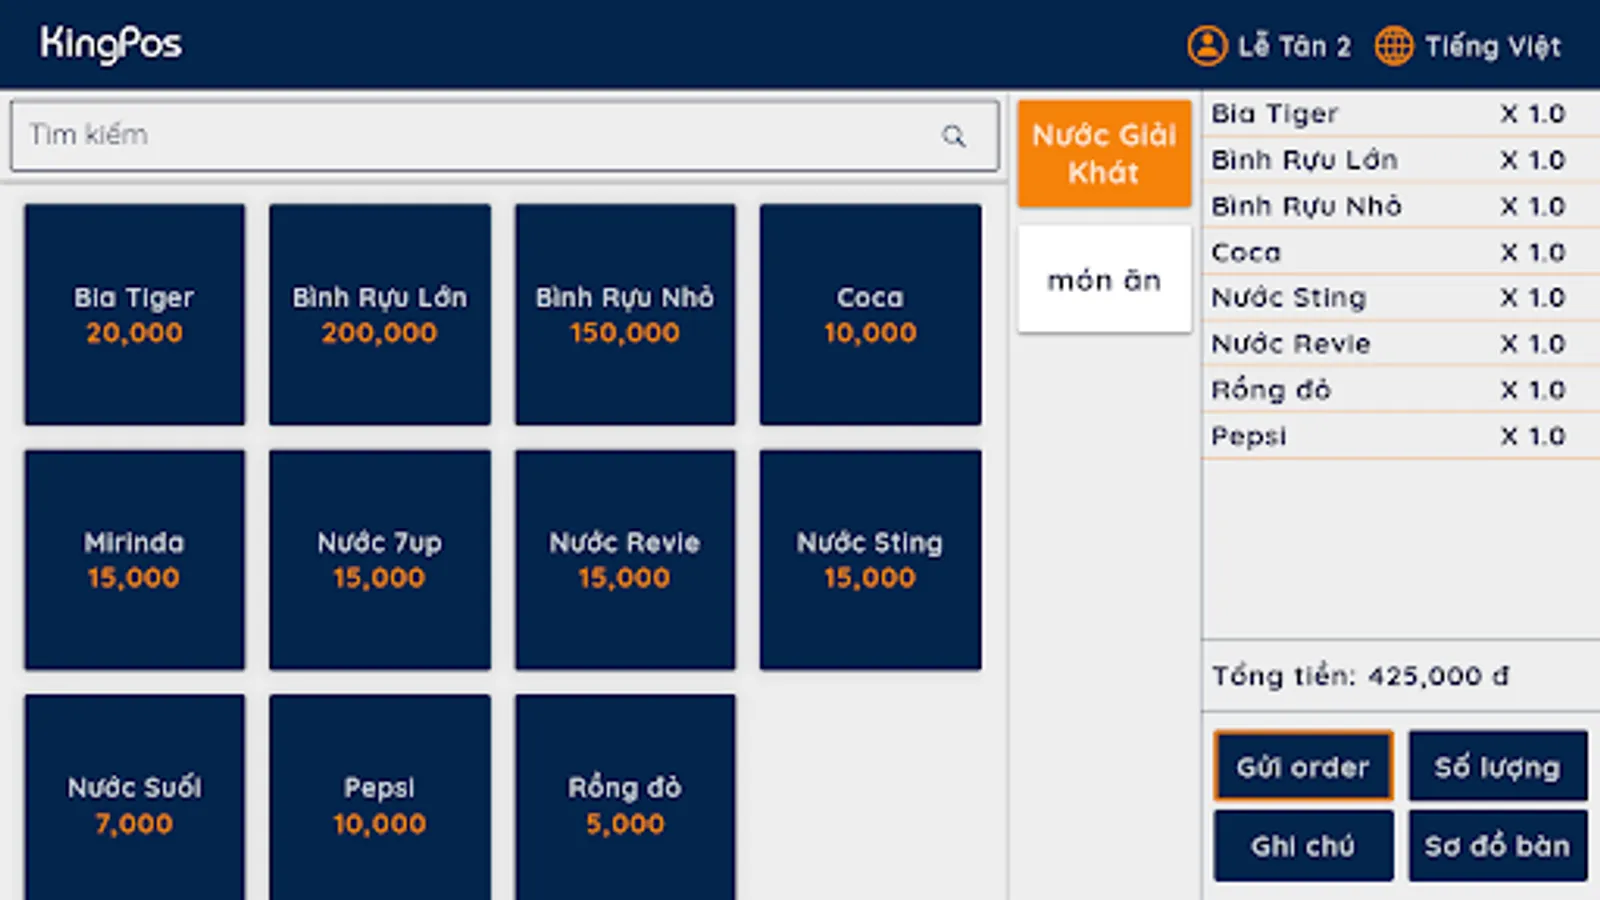The width and height of the screenshot is (1600, 900).
Task: Add Nước 7up to the order
Action: [380, 560]
